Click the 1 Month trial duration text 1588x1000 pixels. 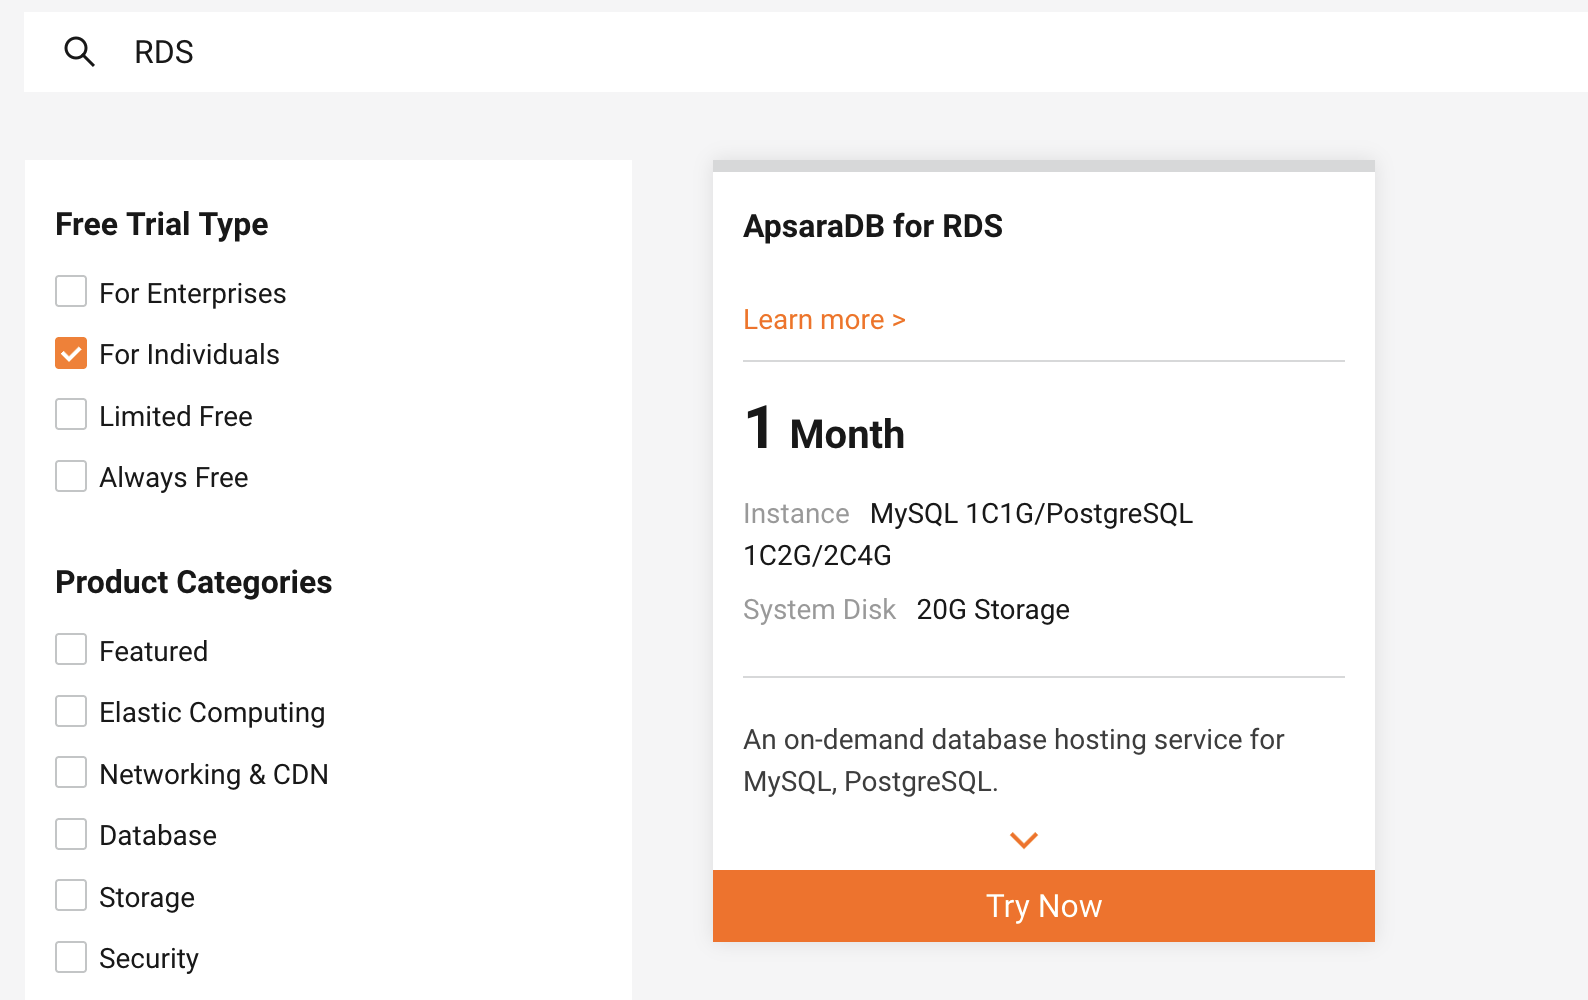[x=824, y=429]
